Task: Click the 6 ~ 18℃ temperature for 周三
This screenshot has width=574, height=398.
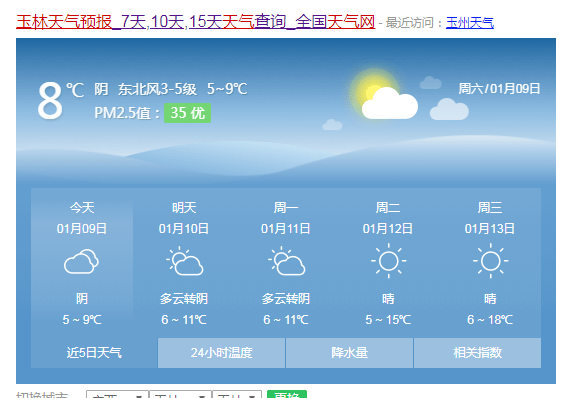Action: coord(490,320)
